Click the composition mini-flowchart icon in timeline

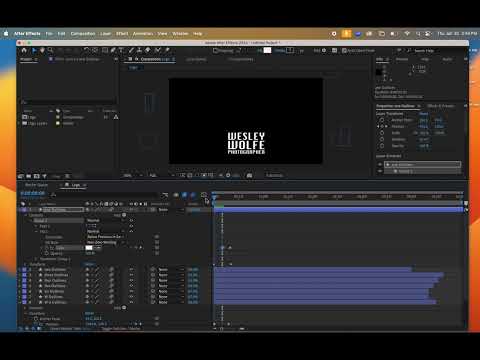[165, 195]
